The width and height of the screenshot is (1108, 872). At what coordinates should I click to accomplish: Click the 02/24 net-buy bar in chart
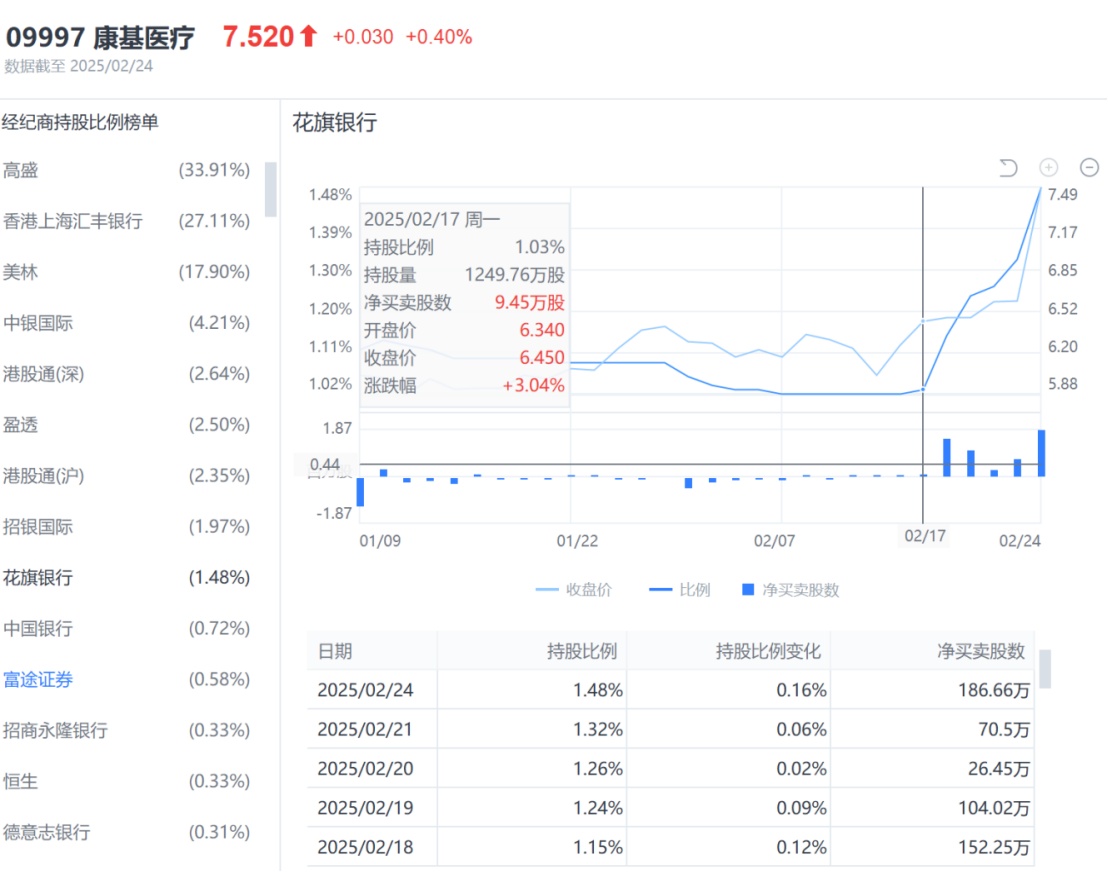pos(1041,453)
